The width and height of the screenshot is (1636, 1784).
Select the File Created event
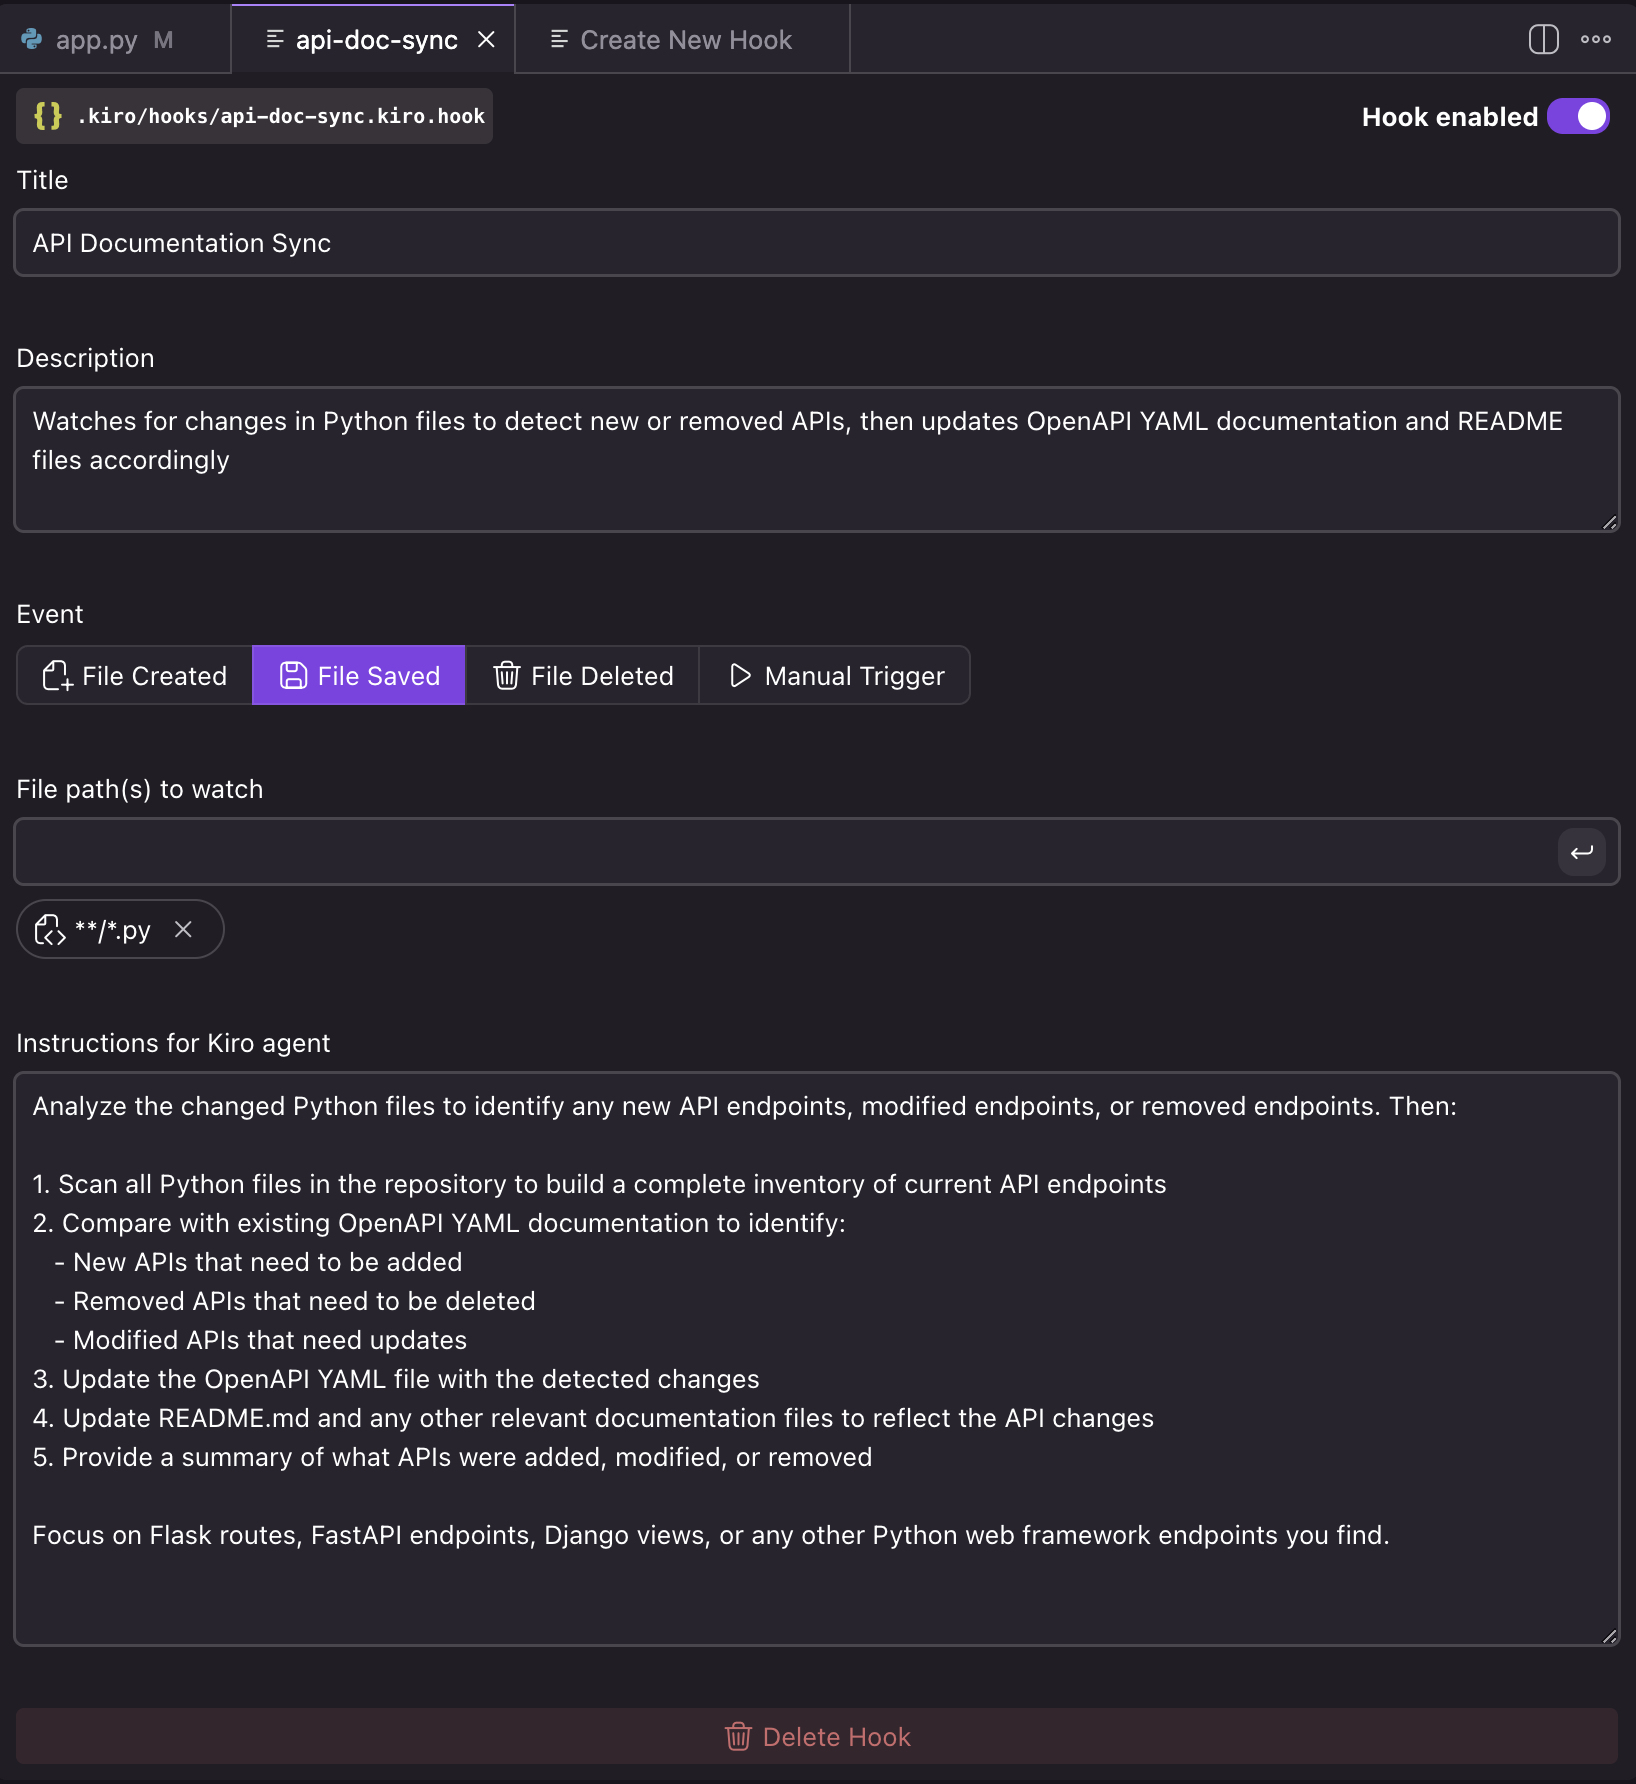point(135,676)
